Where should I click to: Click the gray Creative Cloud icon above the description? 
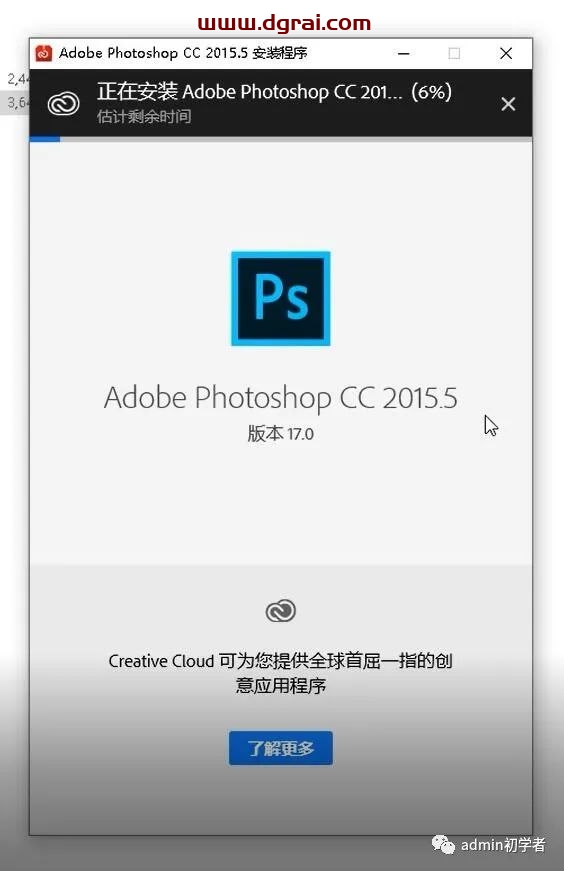click(x=281, y=611)
